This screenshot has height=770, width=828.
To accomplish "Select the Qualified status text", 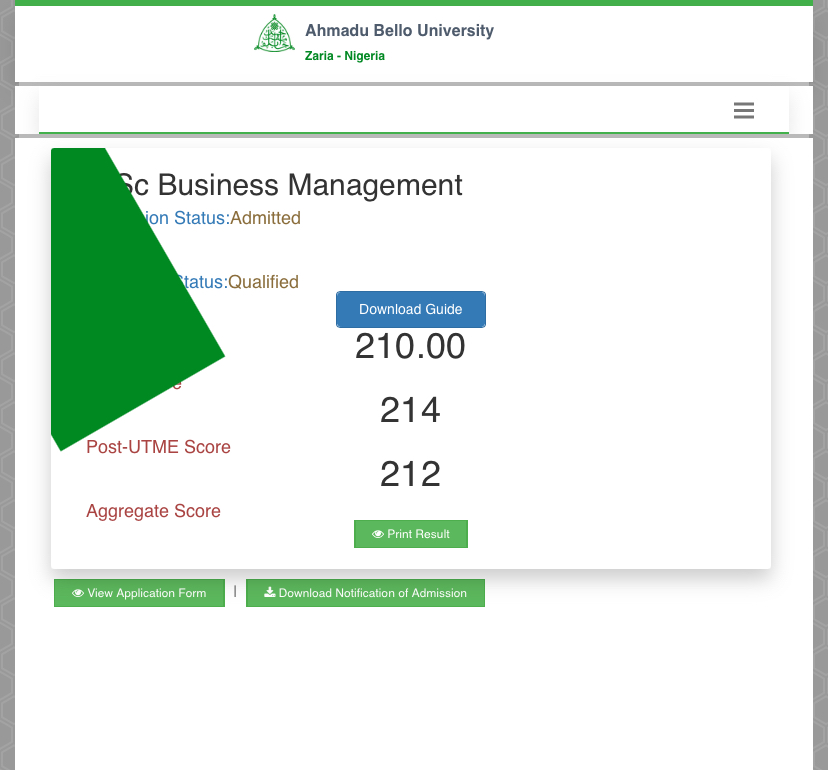I will pos(263,282).
